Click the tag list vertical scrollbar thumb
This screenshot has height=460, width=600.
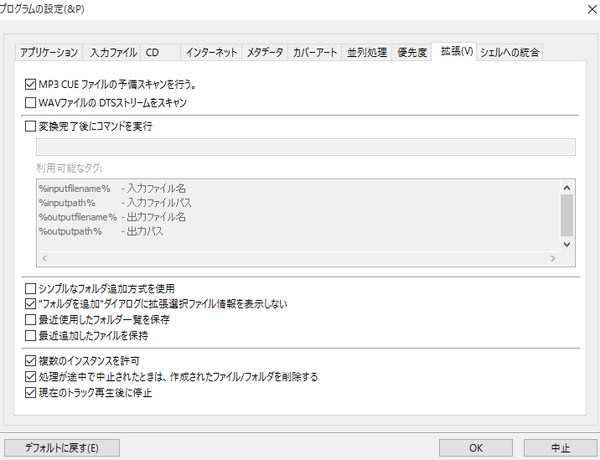tap(567, 215)
